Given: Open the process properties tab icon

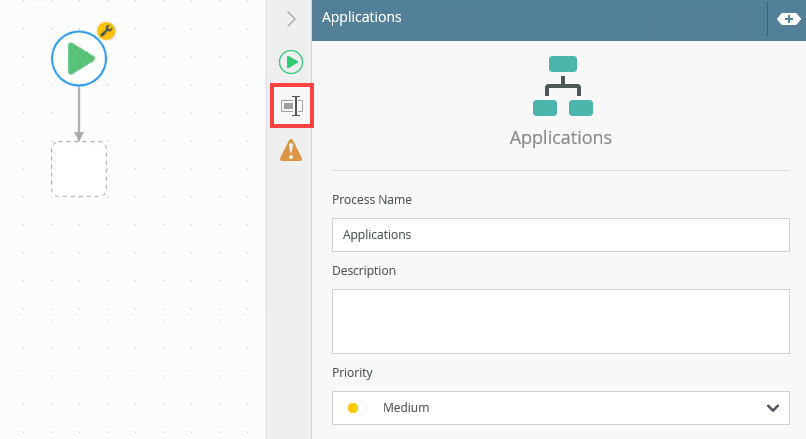Looking at the screenshot, I should pyautogui.click(x=291, y=106).
